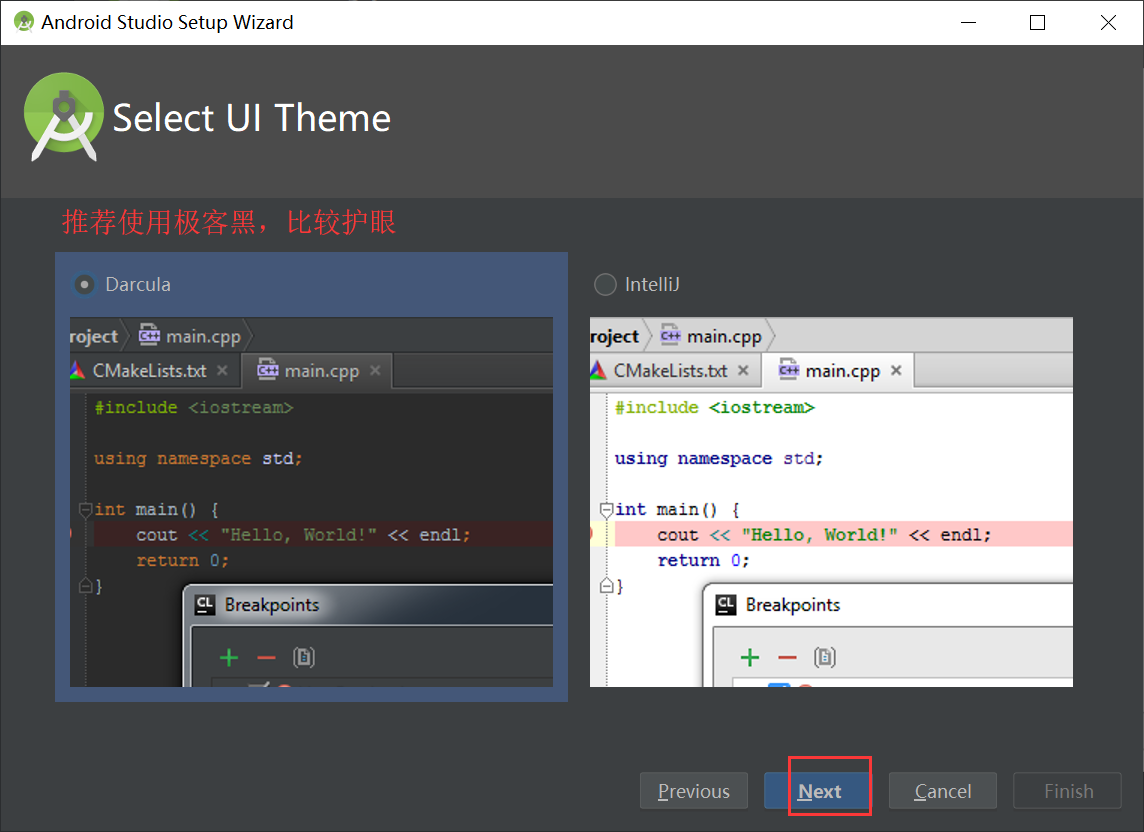Click the 'Darcula' label text

click(x=138, y=284)
